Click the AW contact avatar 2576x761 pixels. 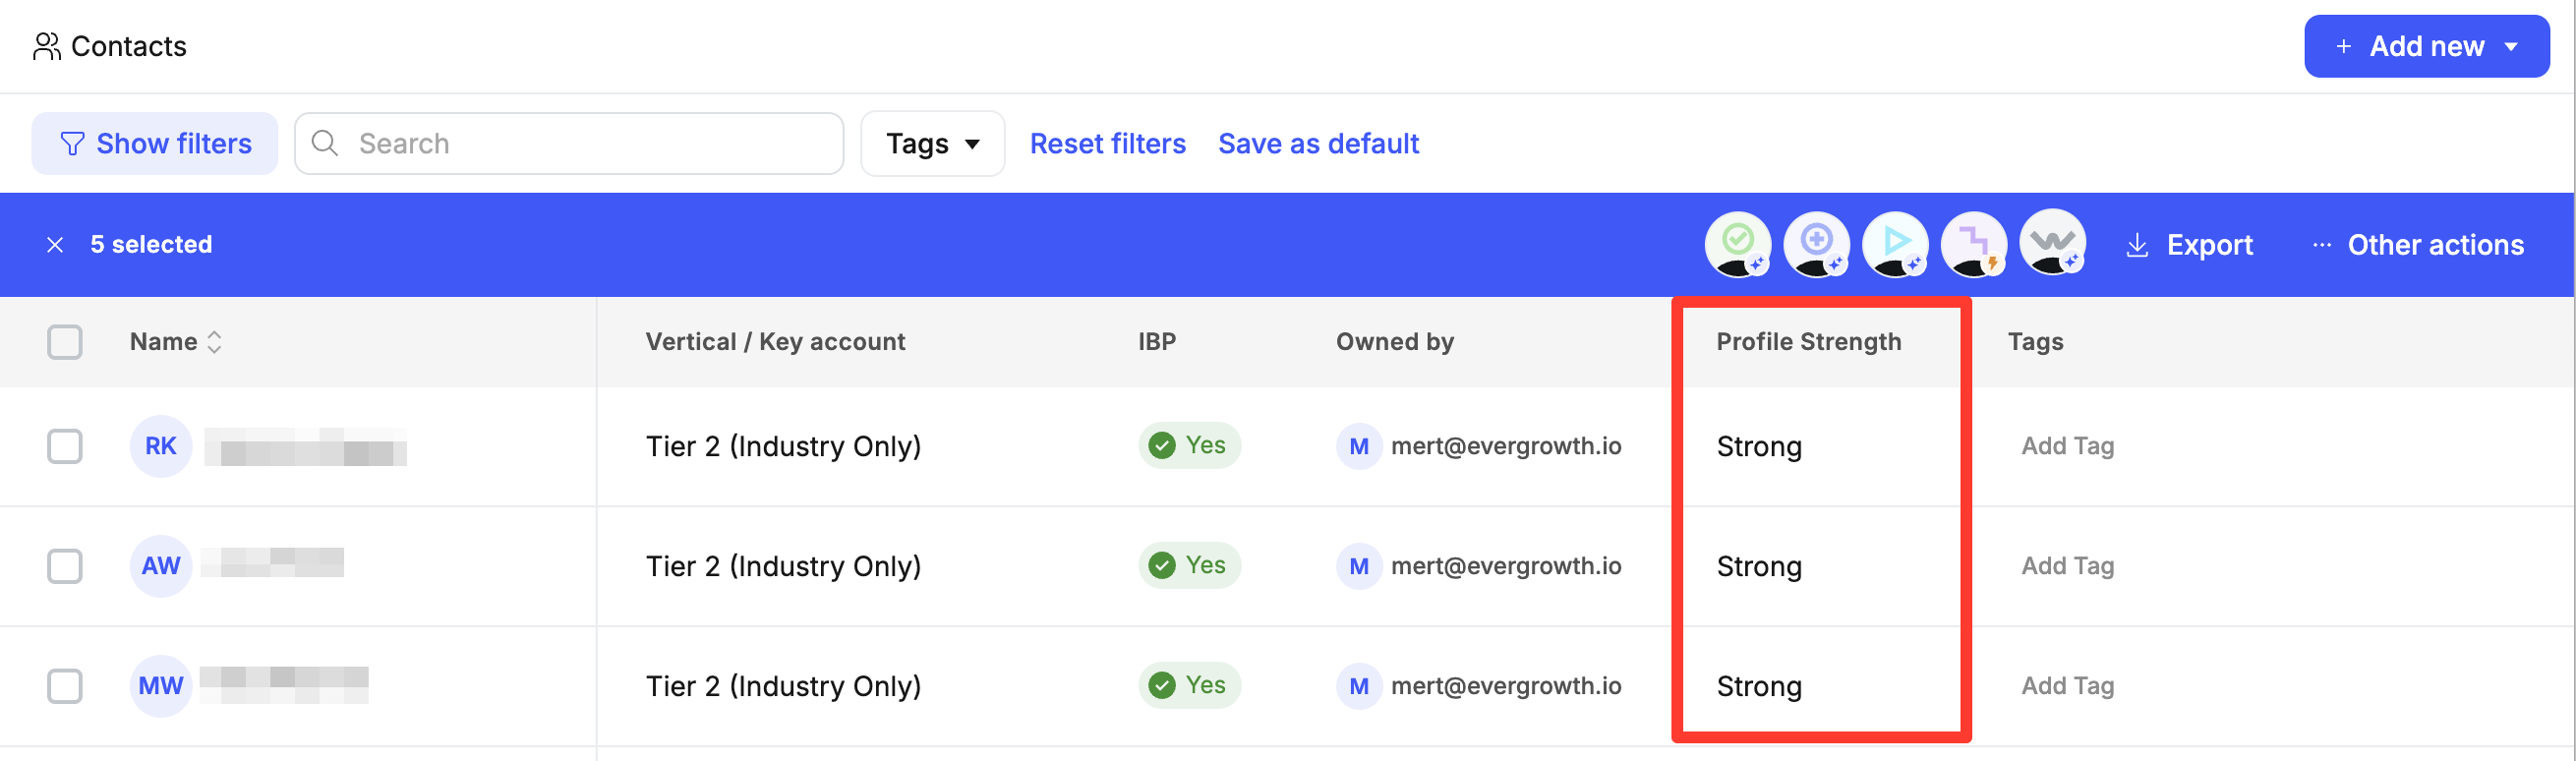point(160,566)
